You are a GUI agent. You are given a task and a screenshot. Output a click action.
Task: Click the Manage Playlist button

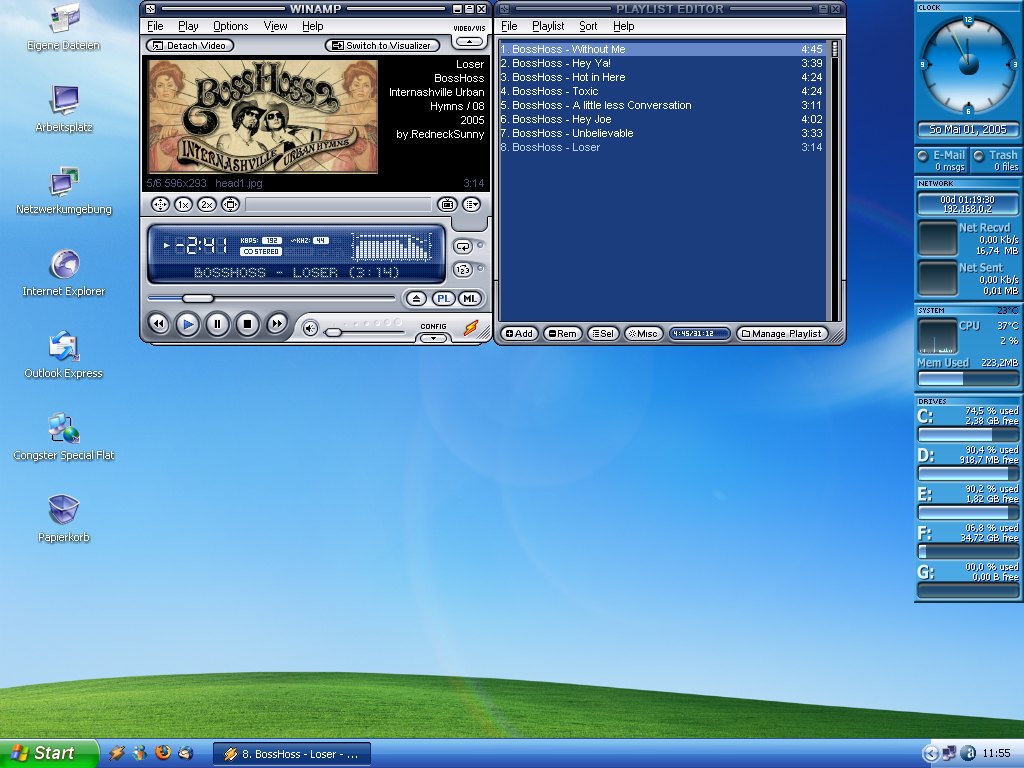coord(782,334)
